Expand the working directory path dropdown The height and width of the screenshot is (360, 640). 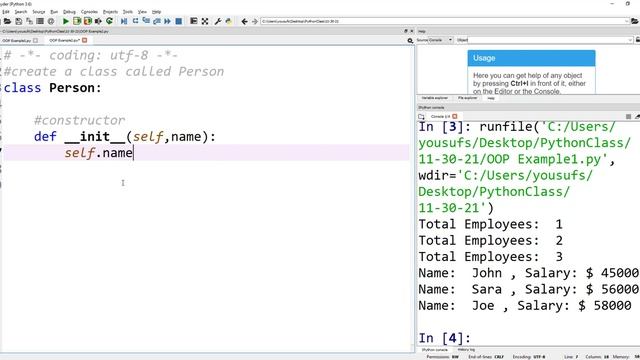pyautogui.click(x=627, y=21)
